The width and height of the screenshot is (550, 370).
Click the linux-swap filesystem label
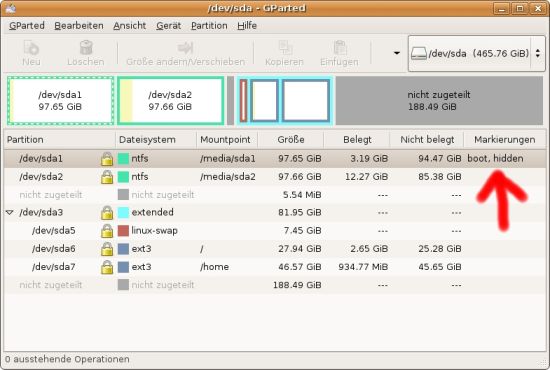click(154, 231)
